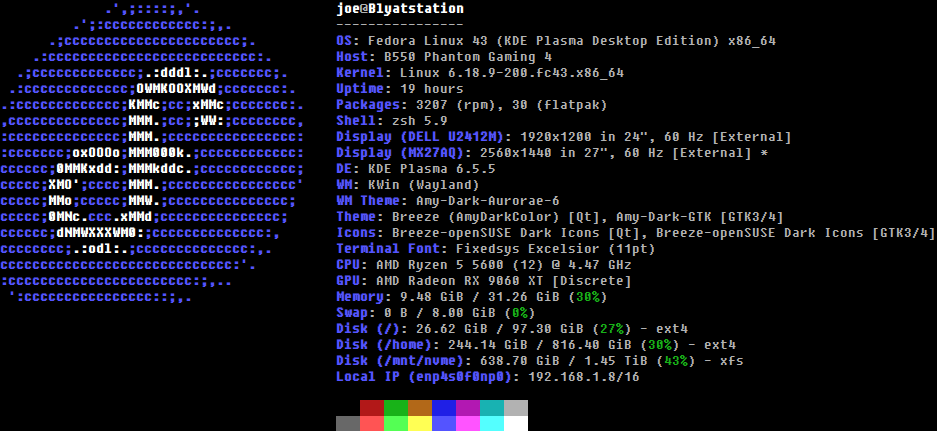937x431 pixels.
Task: Click '30 (flatpak)' package count
Action: coord(559,105)
